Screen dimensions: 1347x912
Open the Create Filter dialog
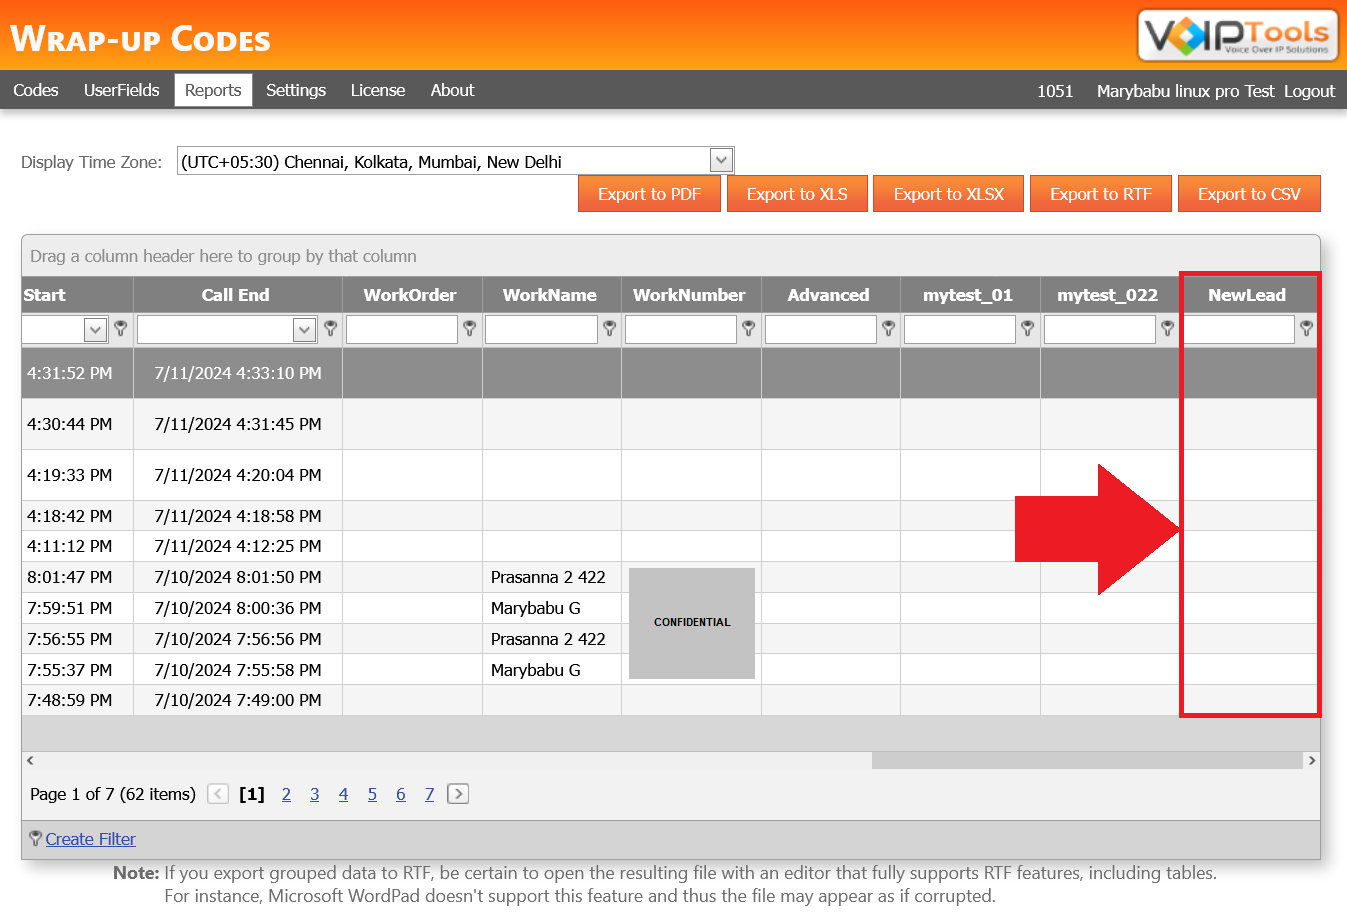[90, 839]
